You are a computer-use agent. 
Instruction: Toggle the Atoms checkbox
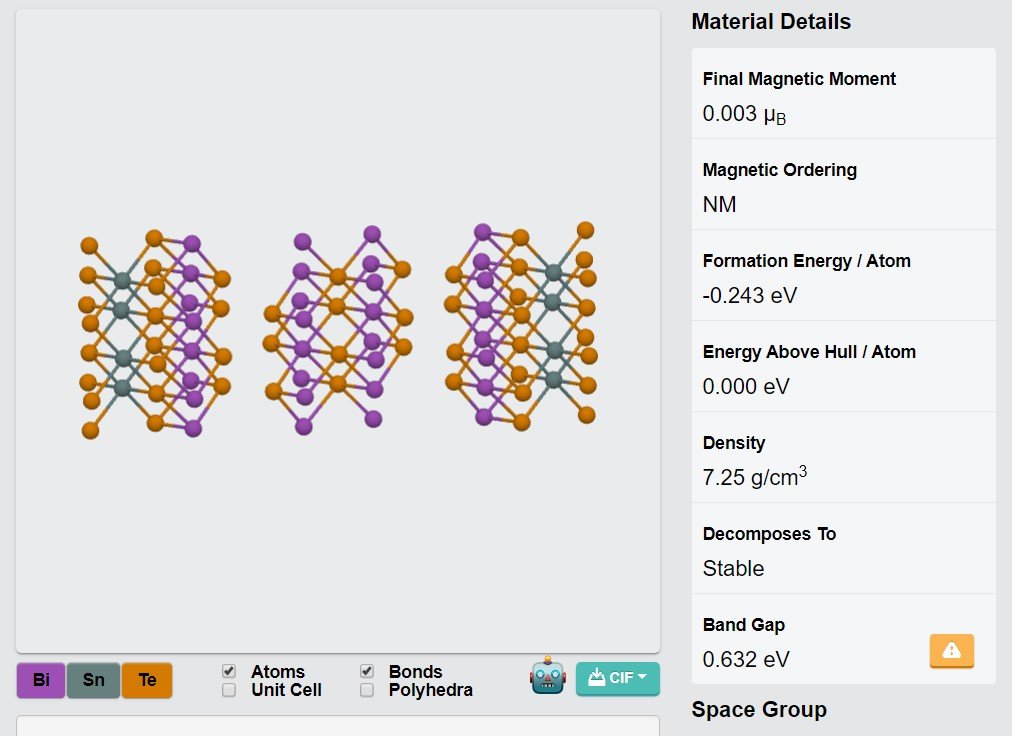pos(228,671)
